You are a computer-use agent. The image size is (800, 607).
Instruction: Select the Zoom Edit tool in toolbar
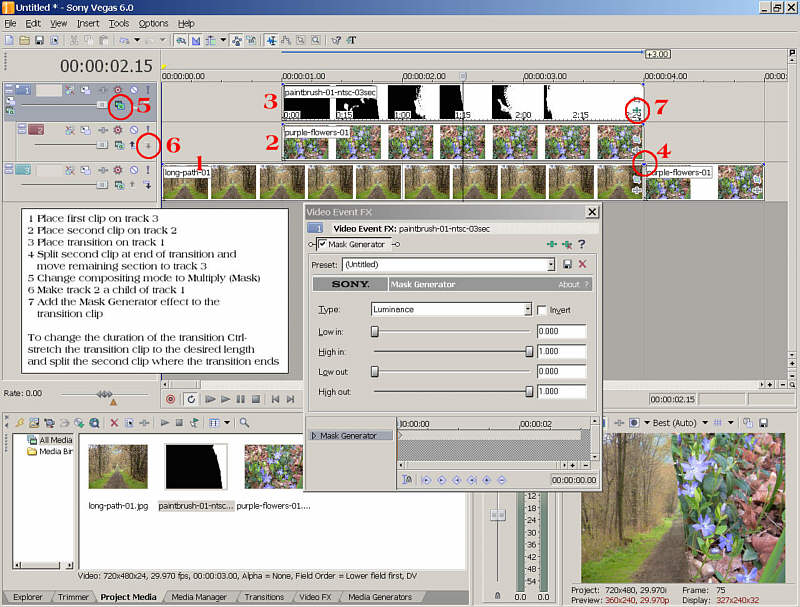click(316, 40)
